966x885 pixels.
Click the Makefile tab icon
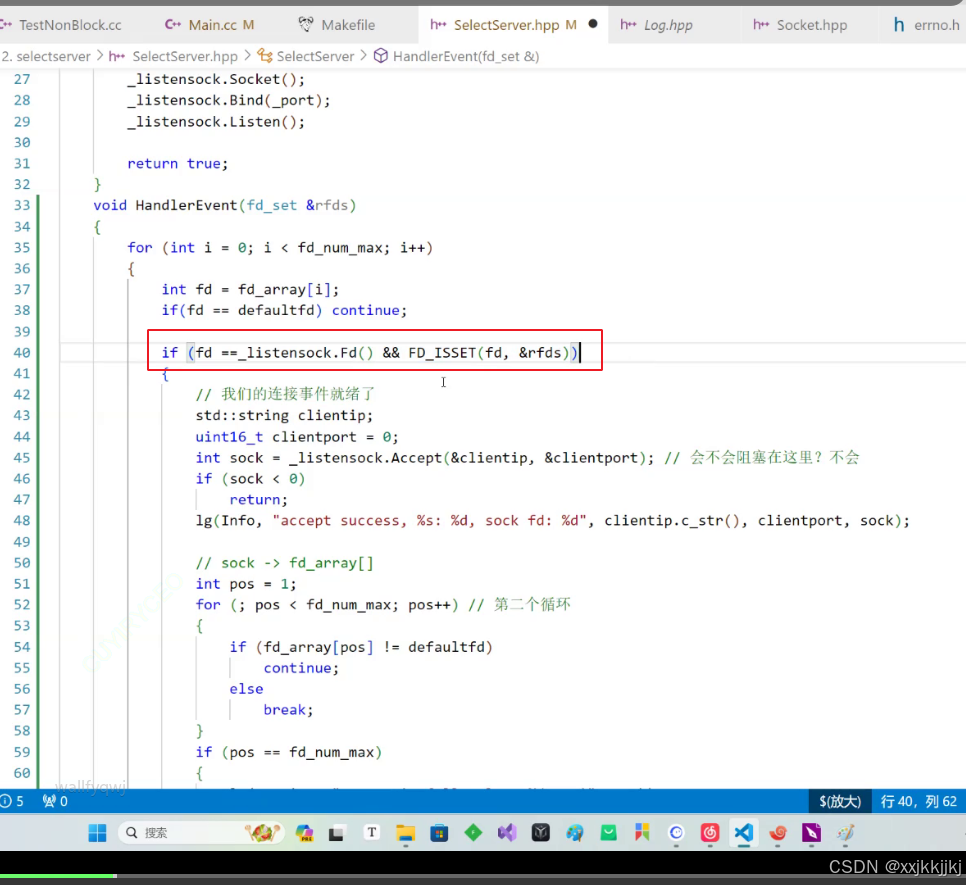(306, 25)
